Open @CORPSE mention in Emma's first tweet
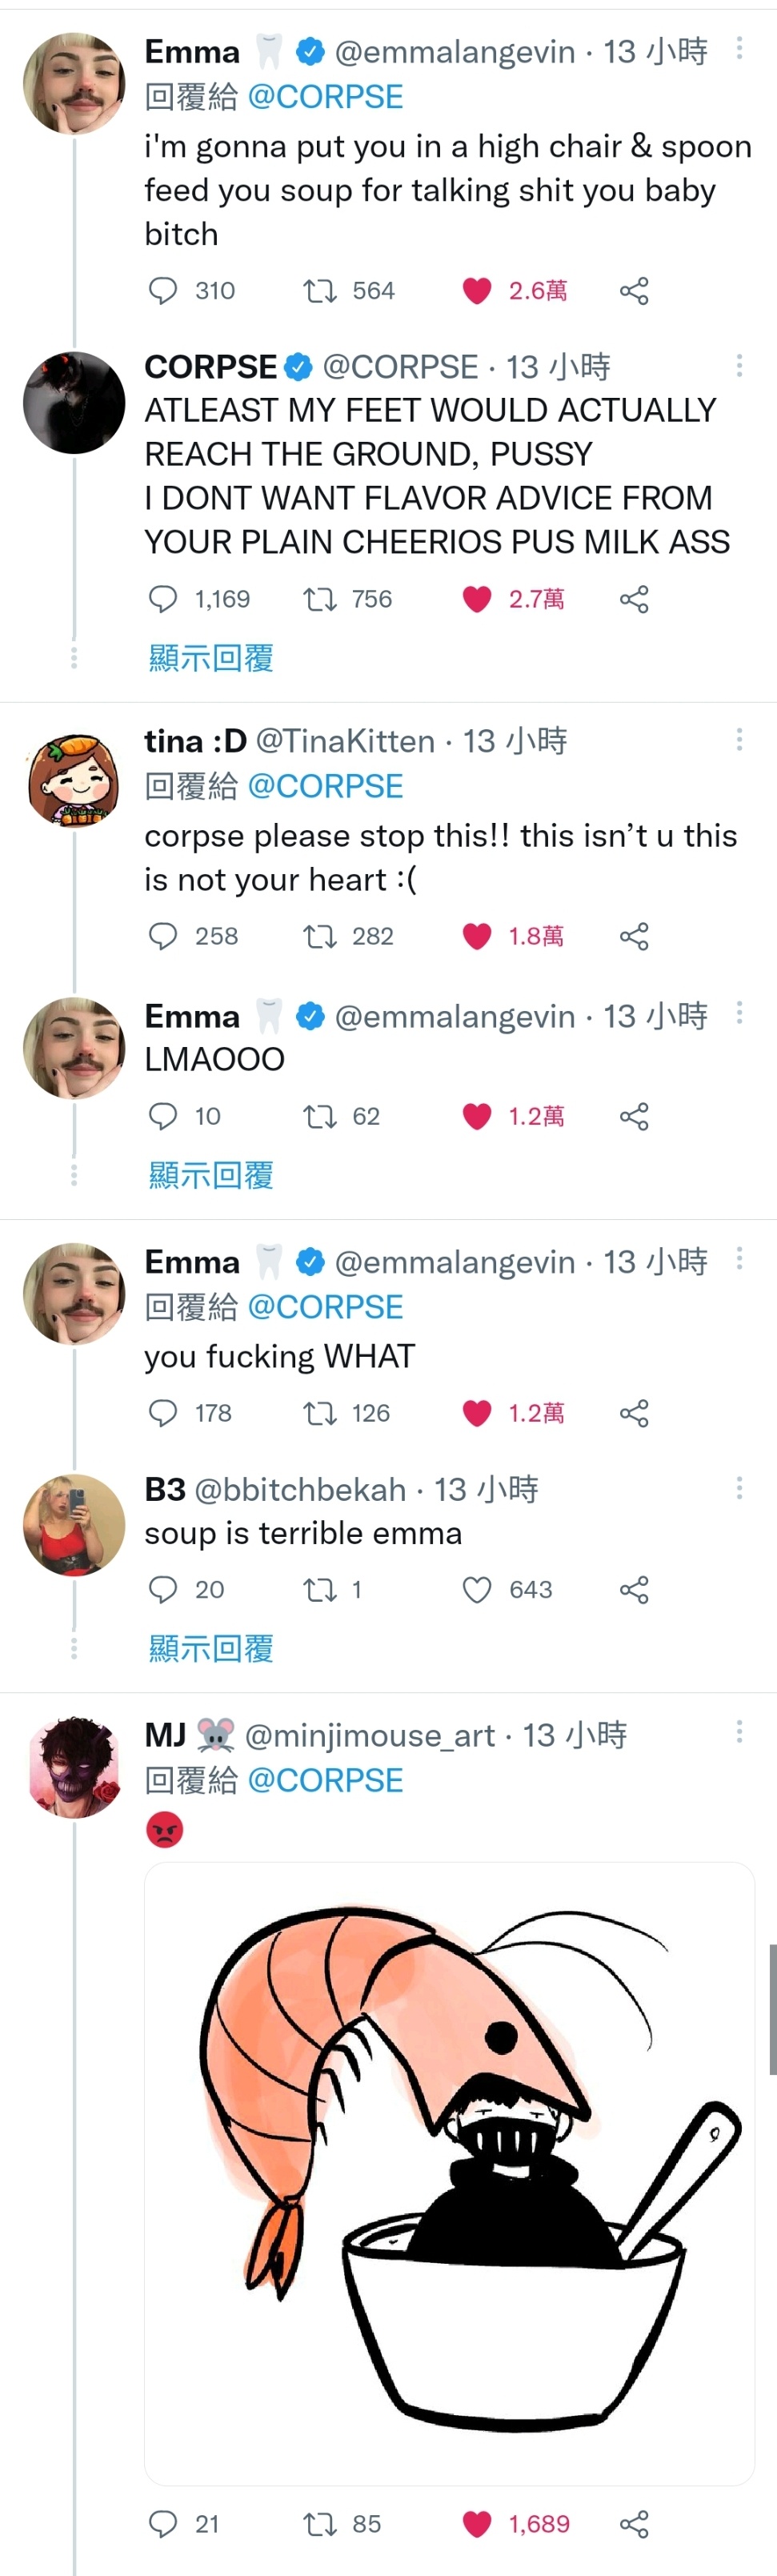This screenshot has height=2576, width=777. click(325, 97)
